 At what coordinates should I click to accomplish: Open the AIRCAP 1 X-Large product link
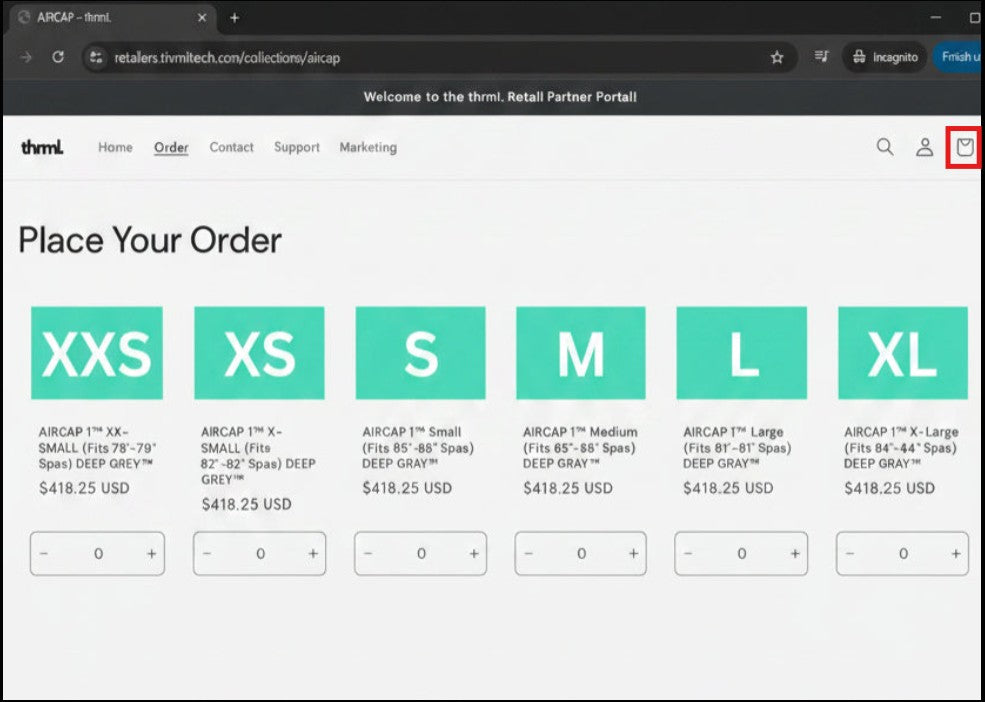(901, 447)
